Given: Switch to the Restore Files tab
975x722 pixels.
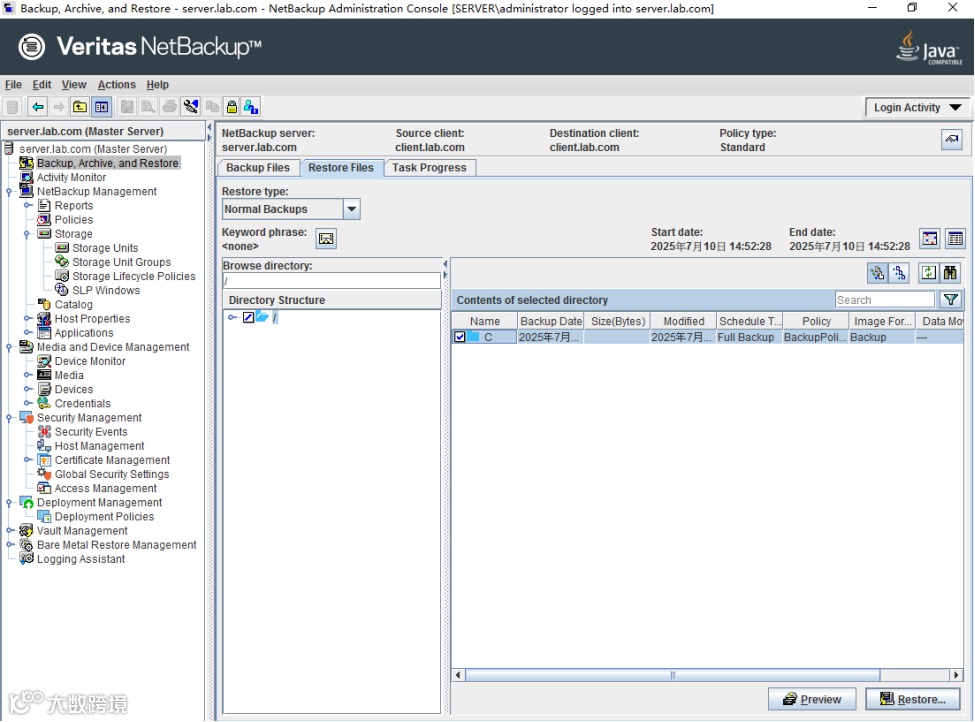Looking at the screenshot, I should tap(341, 168).
